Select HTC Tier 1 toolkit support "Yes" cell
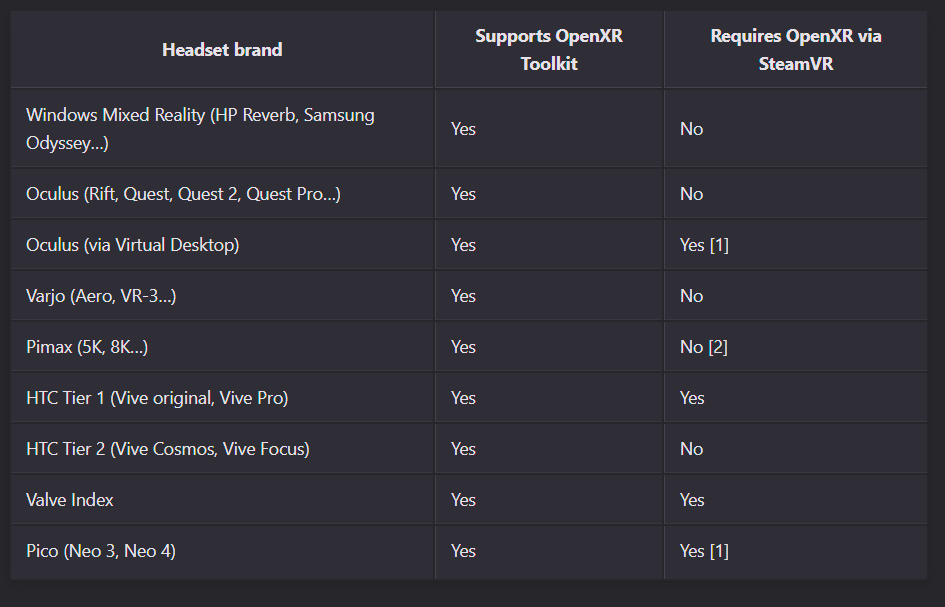Viewport: 945px width, 607px height. pyautogui.click(x=463, y=398)
